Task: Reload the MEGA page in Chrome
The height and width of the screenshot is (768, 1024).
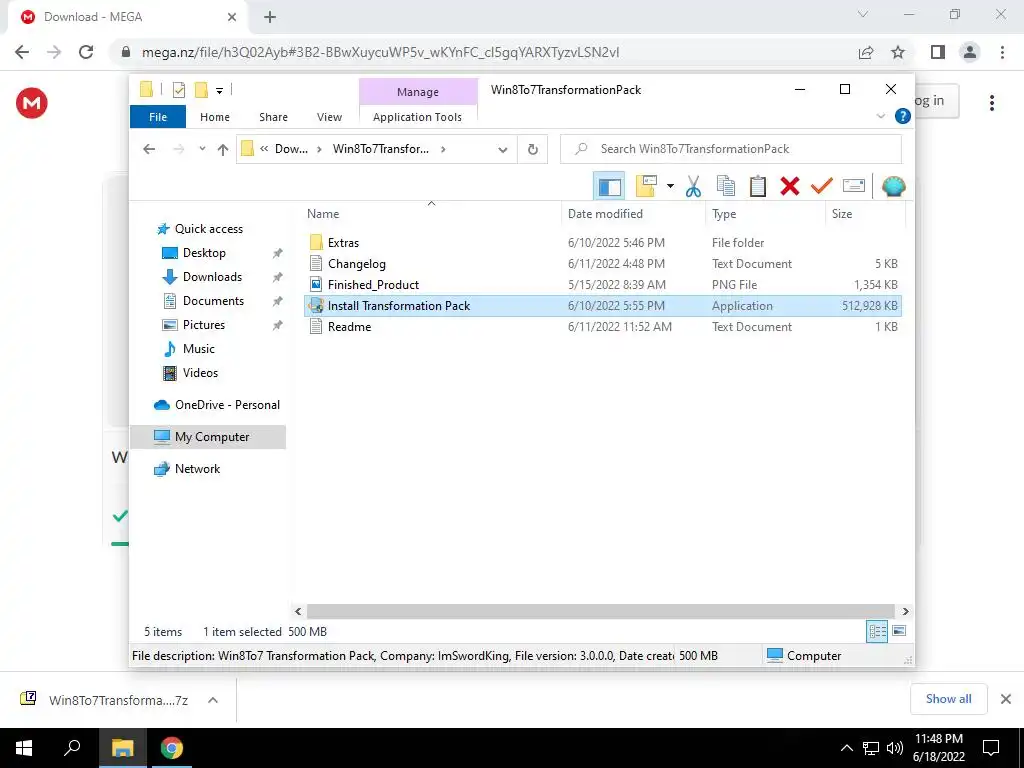Action: 86,52
